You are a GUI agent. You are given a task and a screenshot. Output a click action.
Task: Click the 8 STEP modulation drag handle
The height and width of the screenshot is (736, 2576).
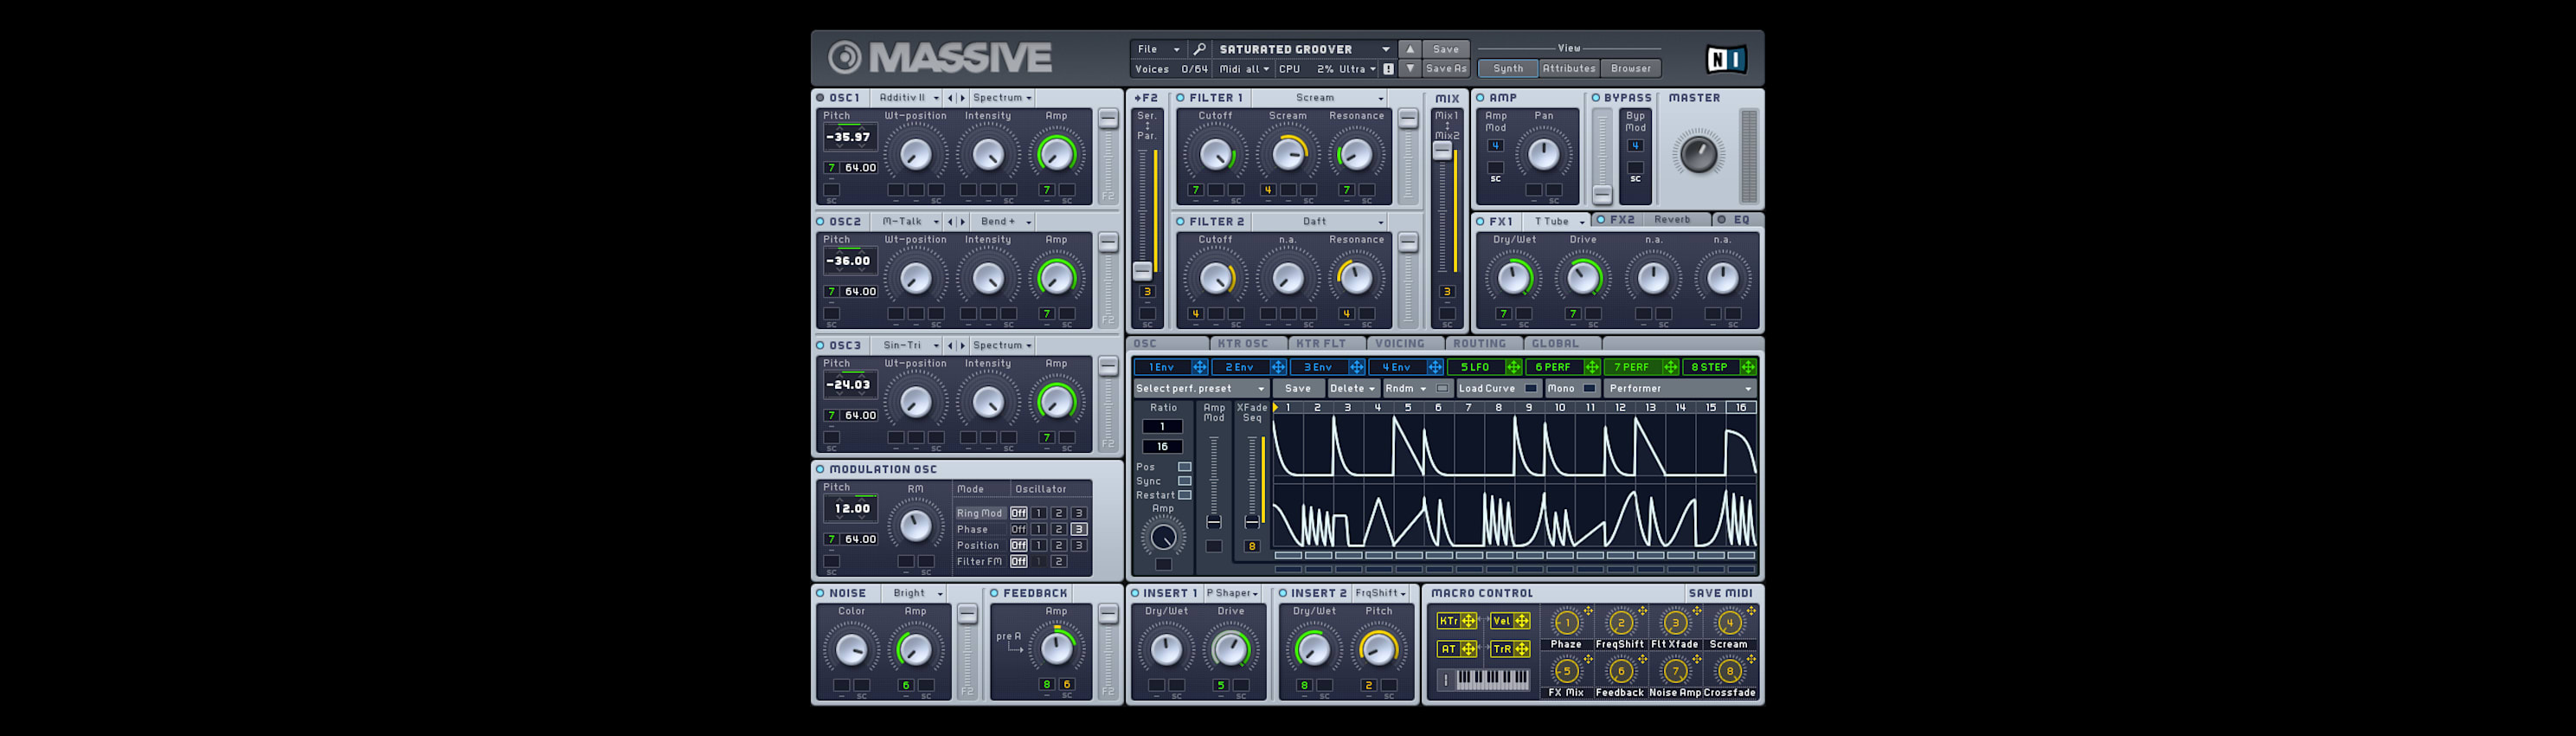[1748, 367]
